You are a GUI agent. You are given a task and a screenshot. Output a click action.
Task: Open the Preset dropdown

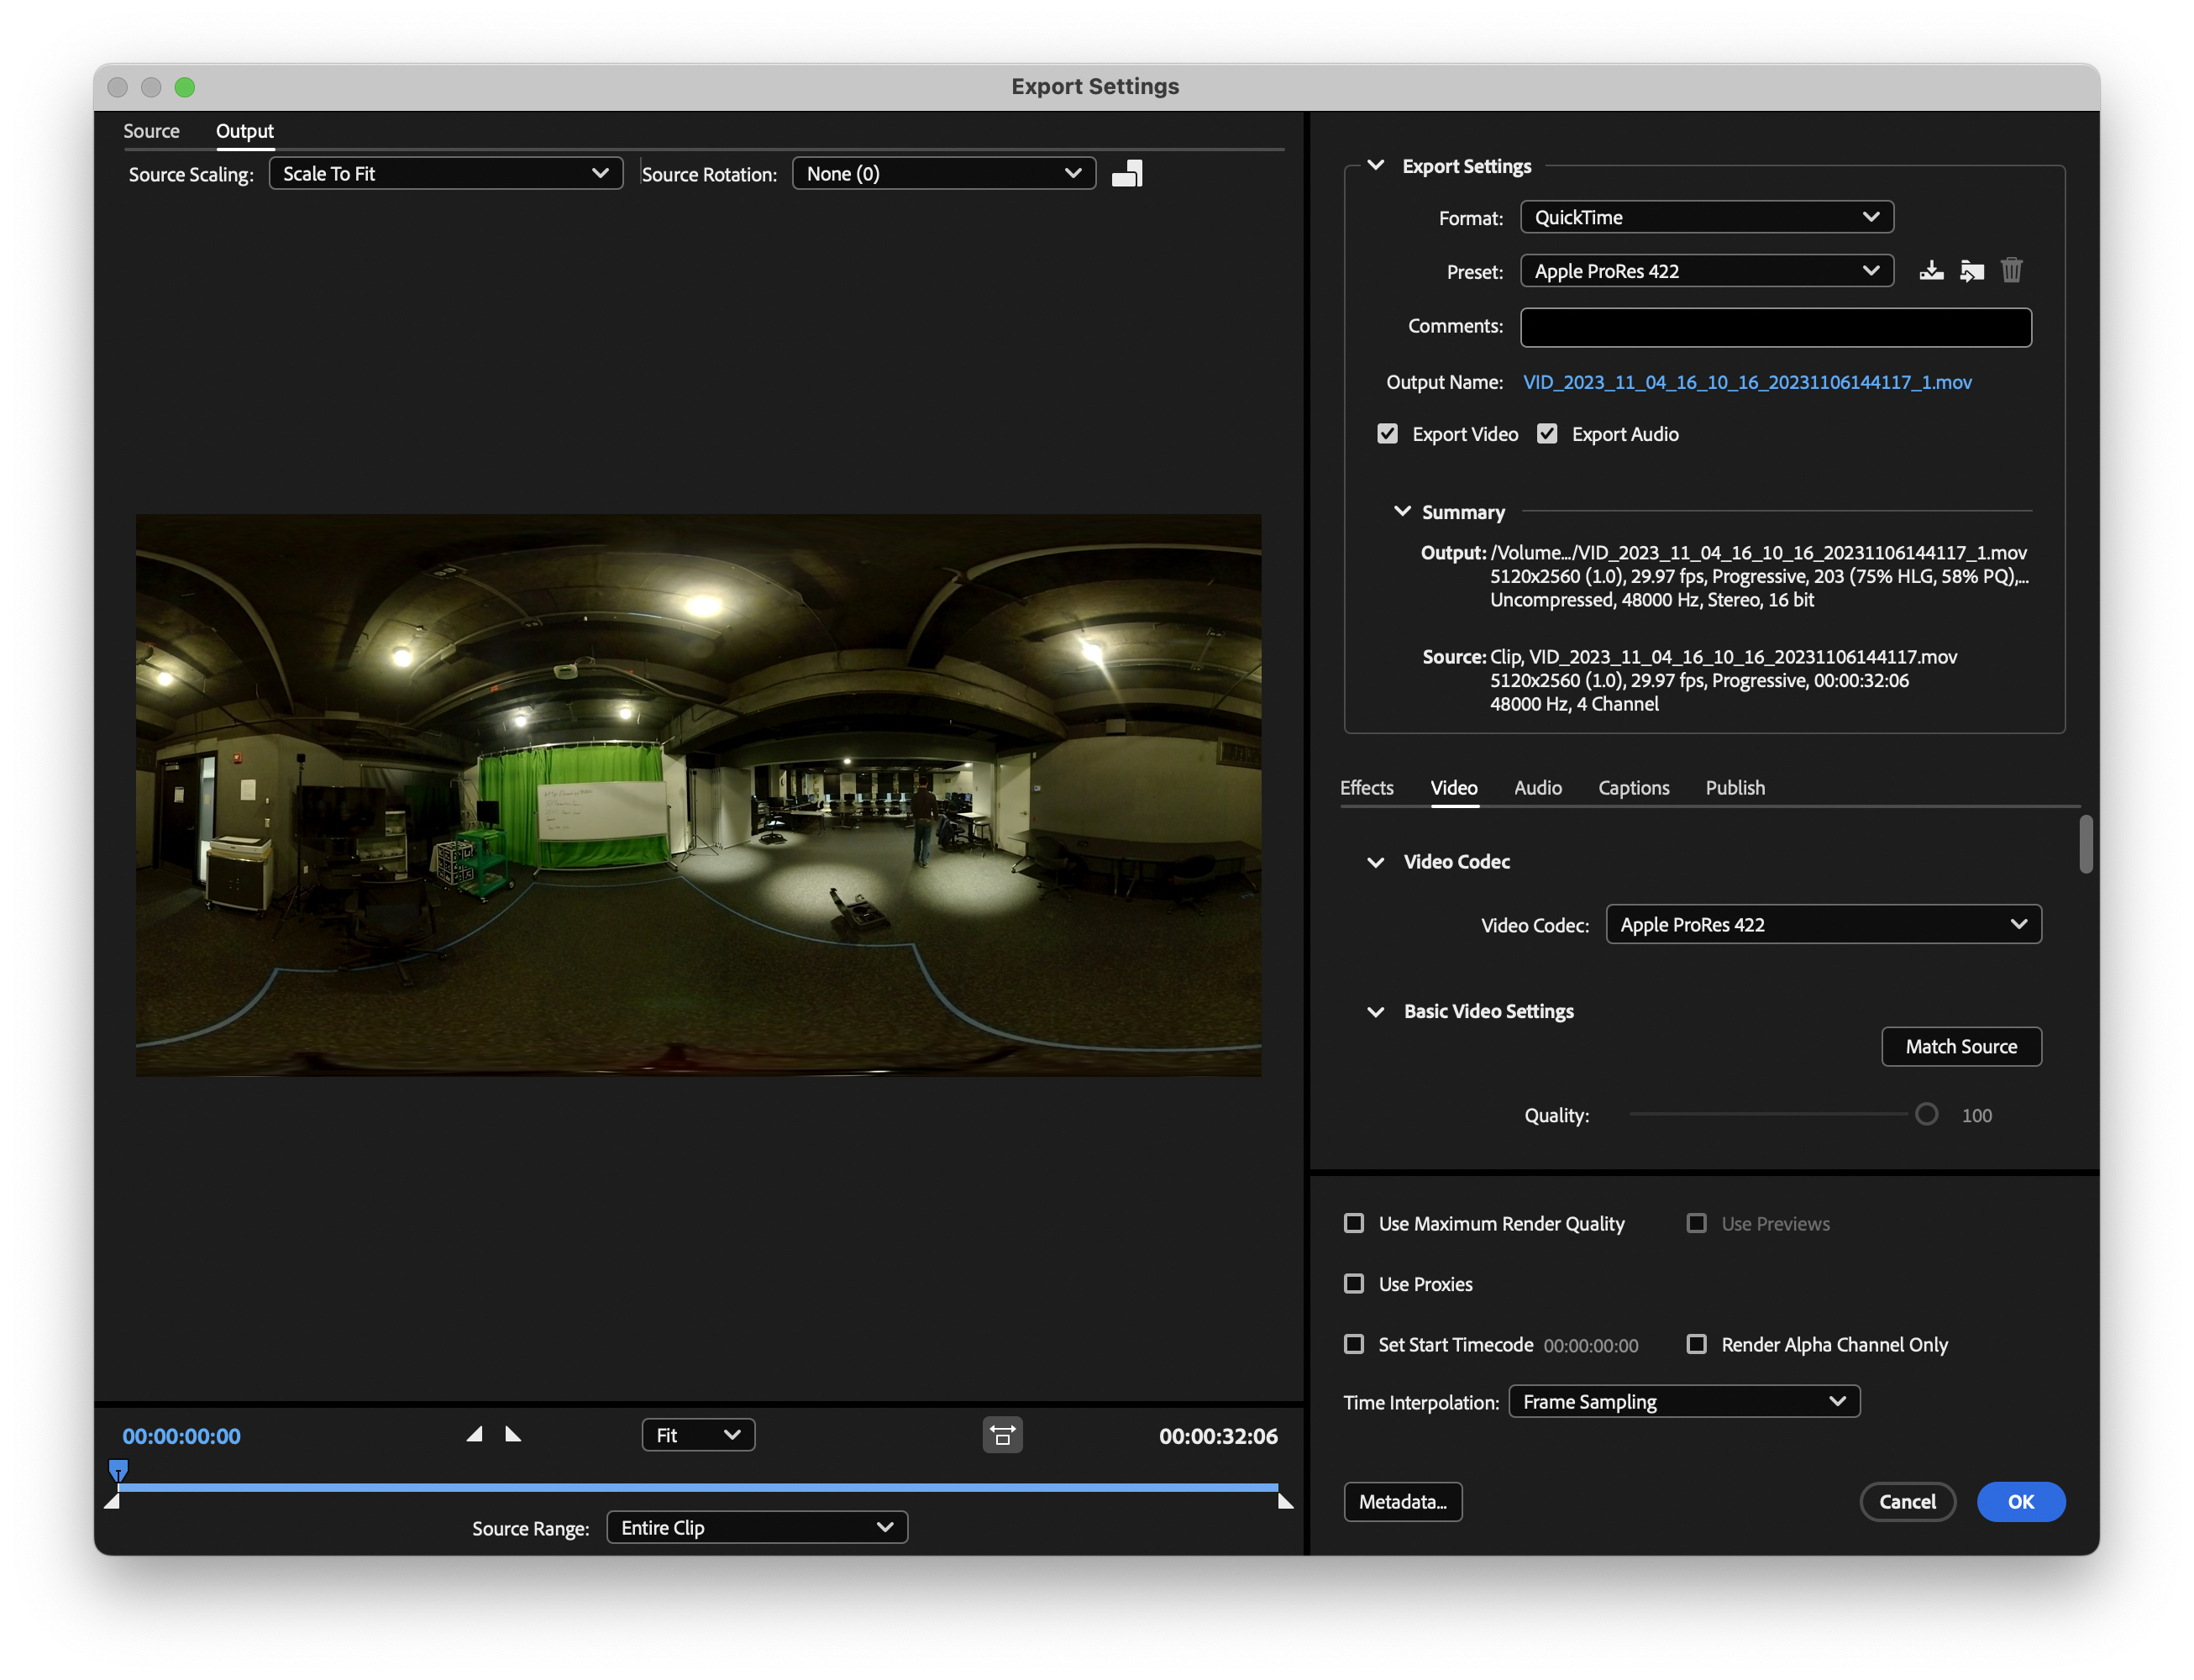[x=1706, y=271]
